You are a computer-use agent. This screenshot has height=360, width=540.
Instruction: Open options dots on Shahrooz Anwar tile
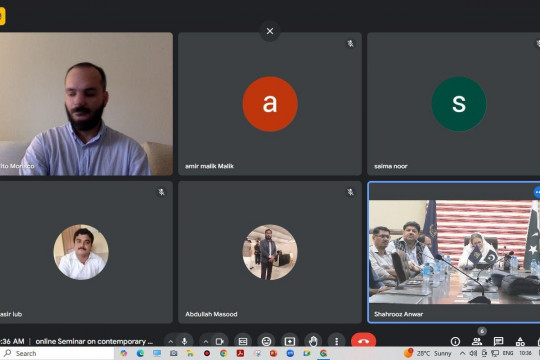tap(537, 192)
